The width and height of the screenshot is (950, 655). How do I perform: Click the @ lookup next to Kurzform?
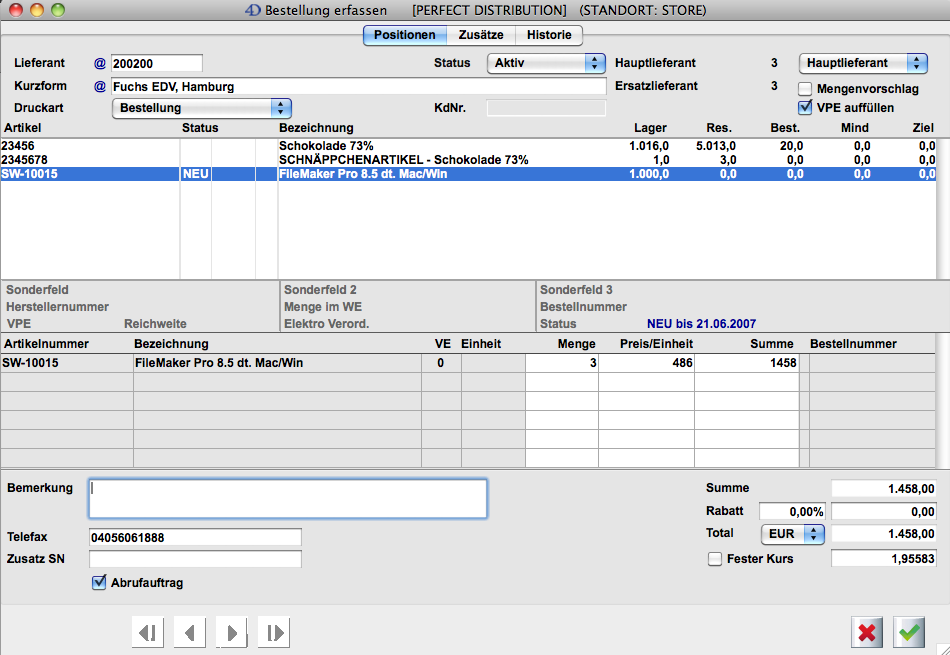(x=99, y=86)
